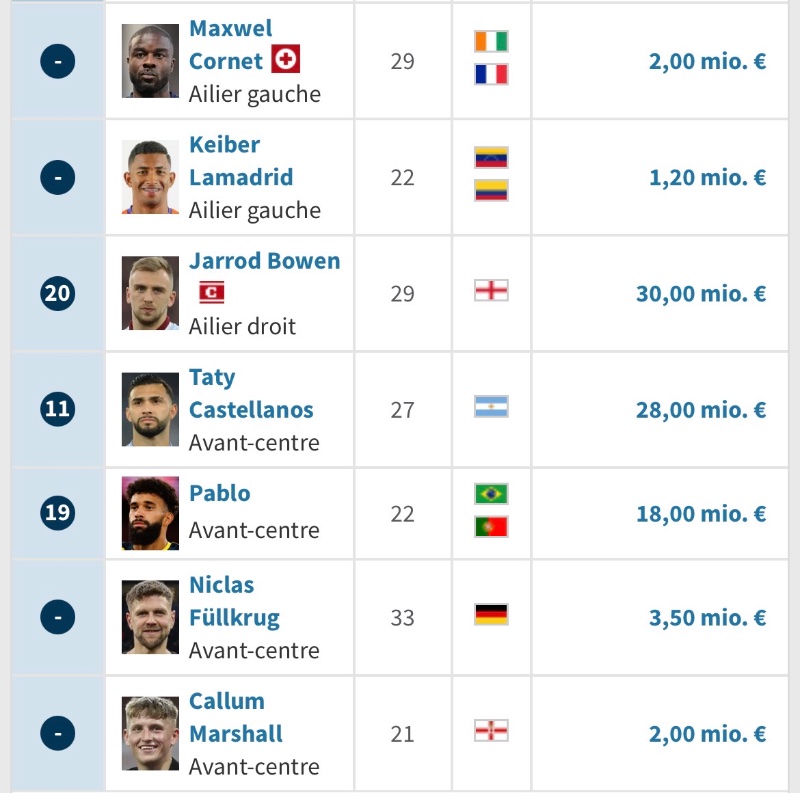Click Northern Ireland flag for Callum Marshall

491,731
